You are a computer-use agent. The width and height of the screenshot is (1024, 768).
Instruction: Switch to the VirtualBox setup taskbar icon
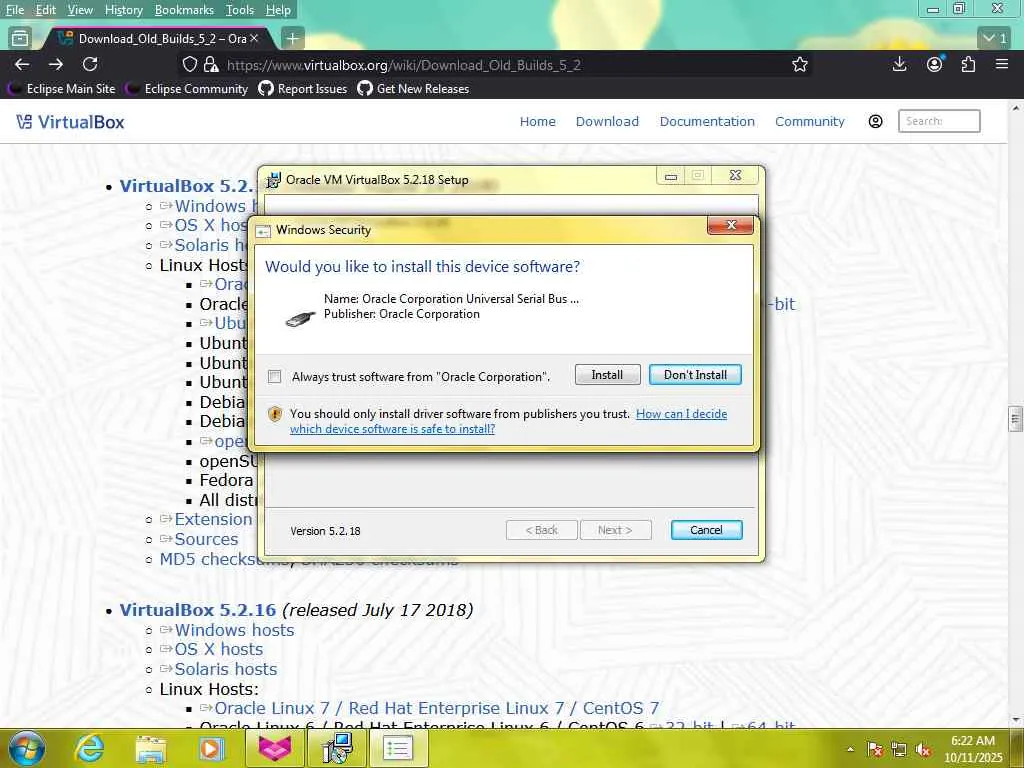click(338, 748)
